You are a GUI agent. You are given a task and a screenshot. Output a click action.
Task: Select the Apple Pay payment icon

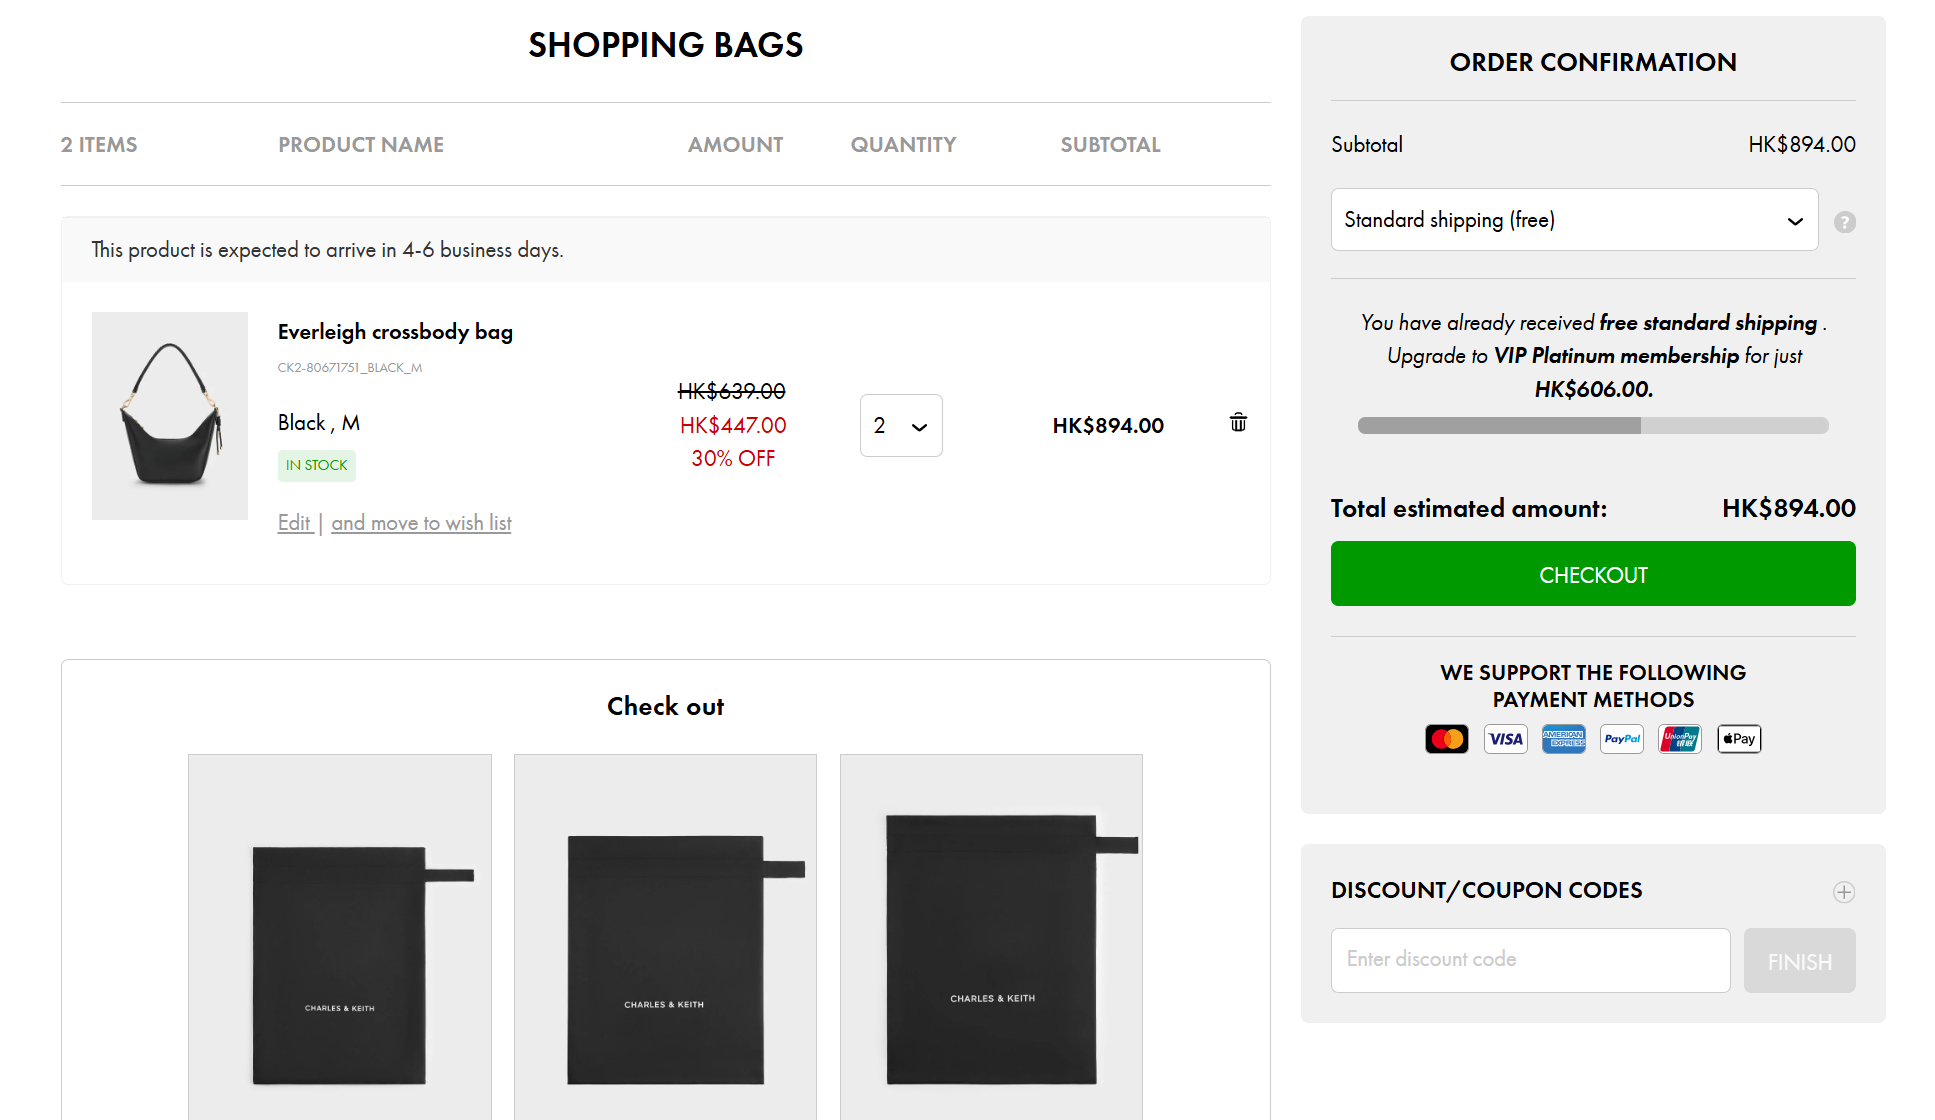coord(1738,738)
